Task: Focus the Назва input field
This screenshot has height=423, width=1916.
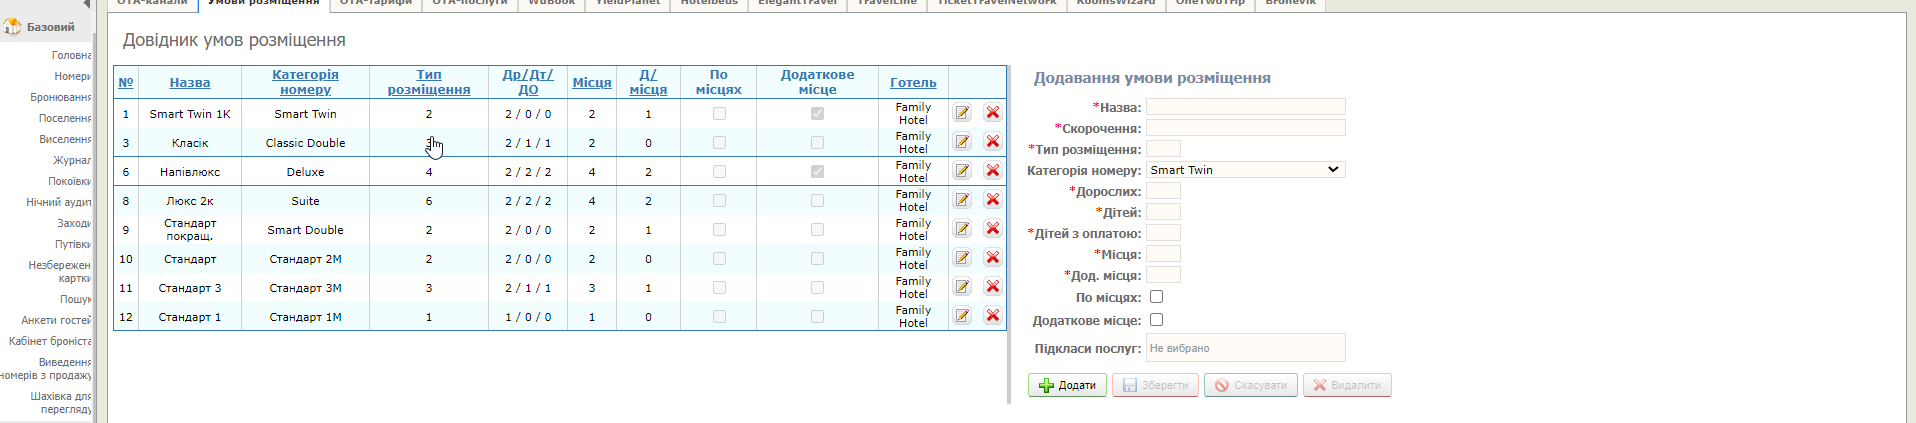Action: (1245, 107)
